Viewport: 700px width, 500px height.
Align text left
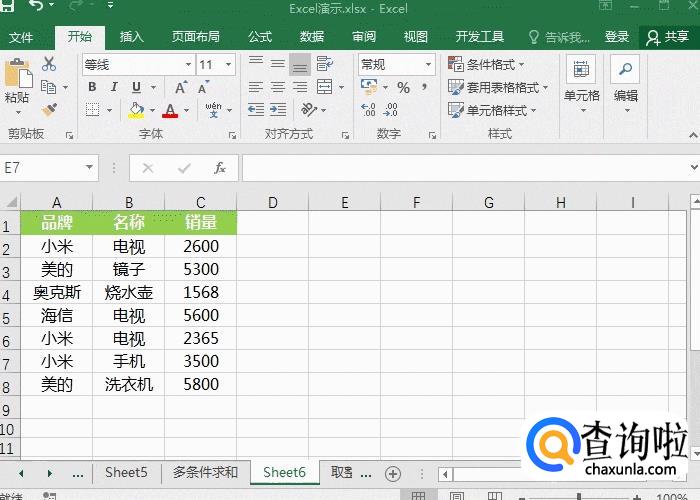pos(256,87)
